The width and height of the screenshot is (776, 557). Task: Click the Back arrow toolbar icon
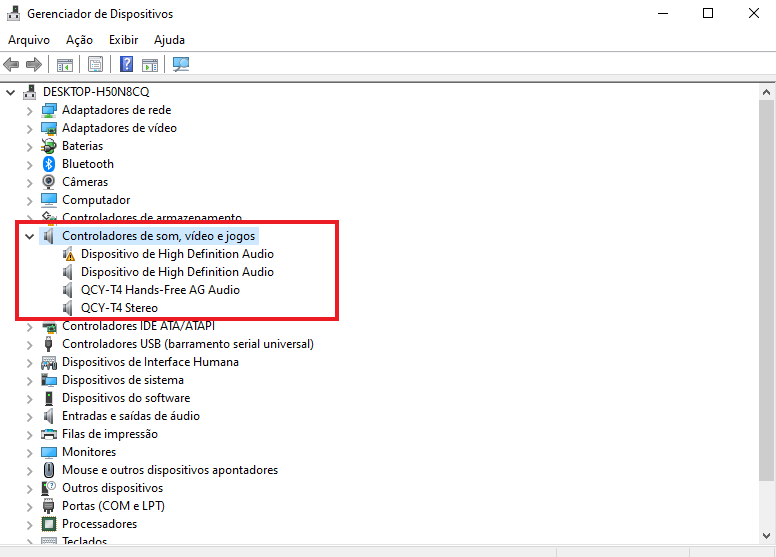11,64
